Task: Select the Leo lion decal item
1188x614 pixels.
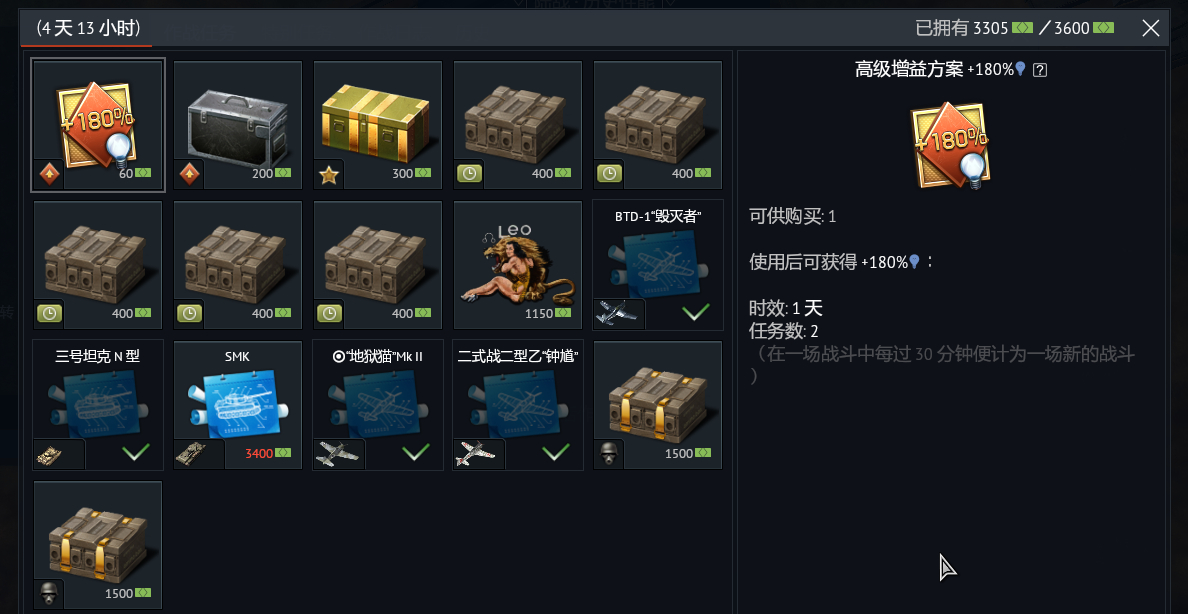Action: [x=517, y=265]
